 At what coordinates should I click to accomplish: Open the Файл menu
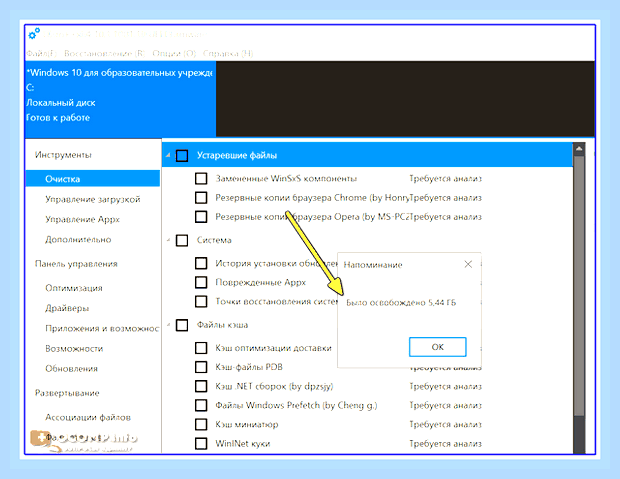click(x=42, y=53)
